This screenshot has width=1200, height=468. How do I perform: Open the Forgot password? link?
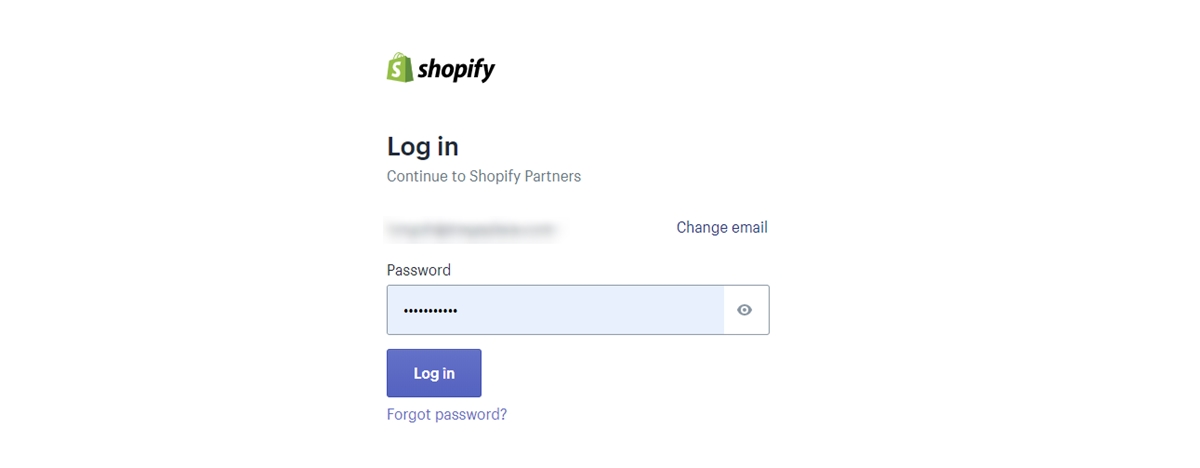pyautogui.click(x=447, y=414)
